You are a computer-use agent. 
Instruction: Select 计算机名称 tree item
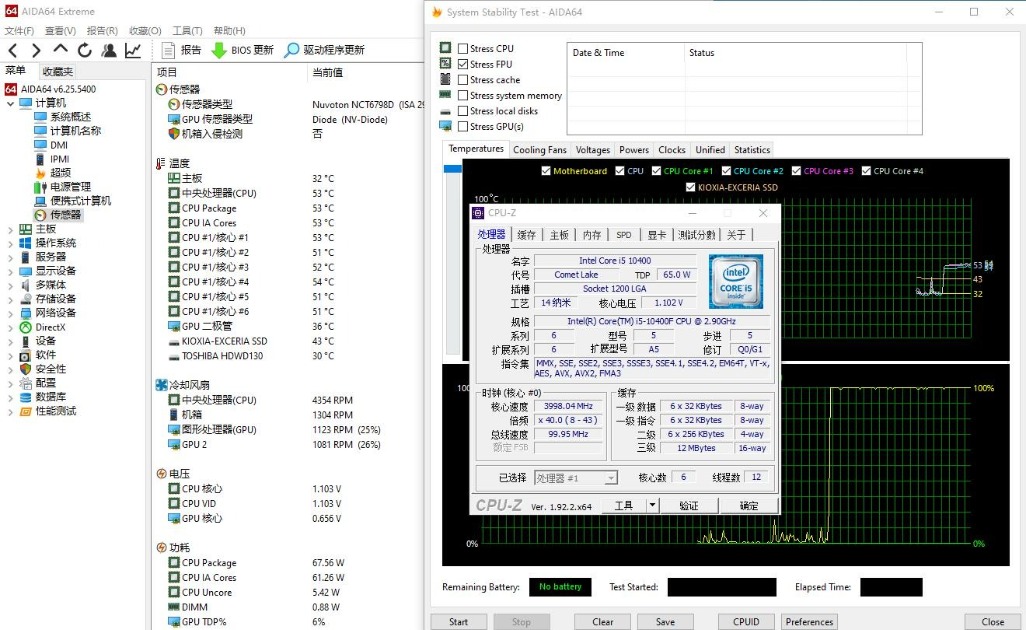pos(75,131)
